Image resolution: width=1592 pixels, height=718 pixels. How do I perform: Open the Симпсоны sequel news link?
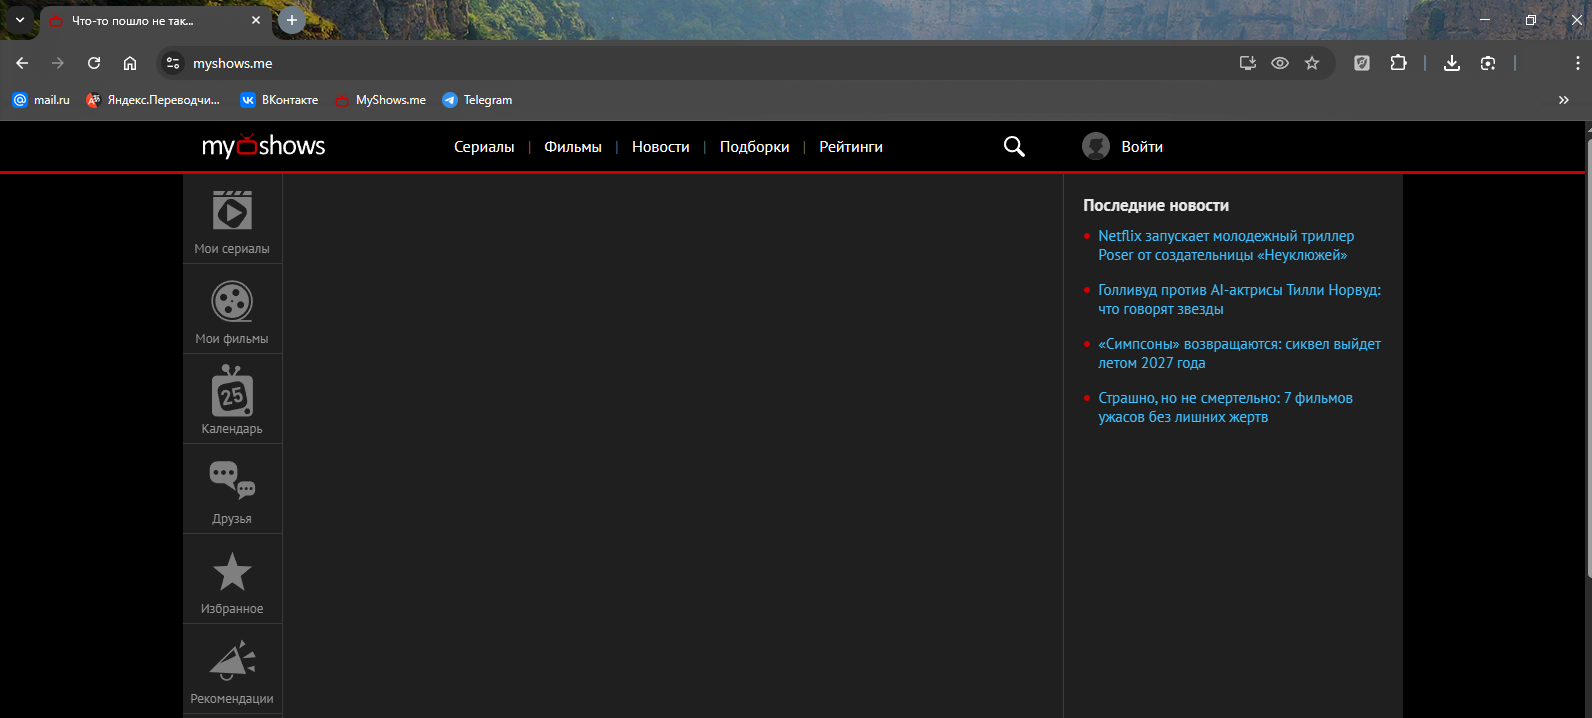(1238, 353)
